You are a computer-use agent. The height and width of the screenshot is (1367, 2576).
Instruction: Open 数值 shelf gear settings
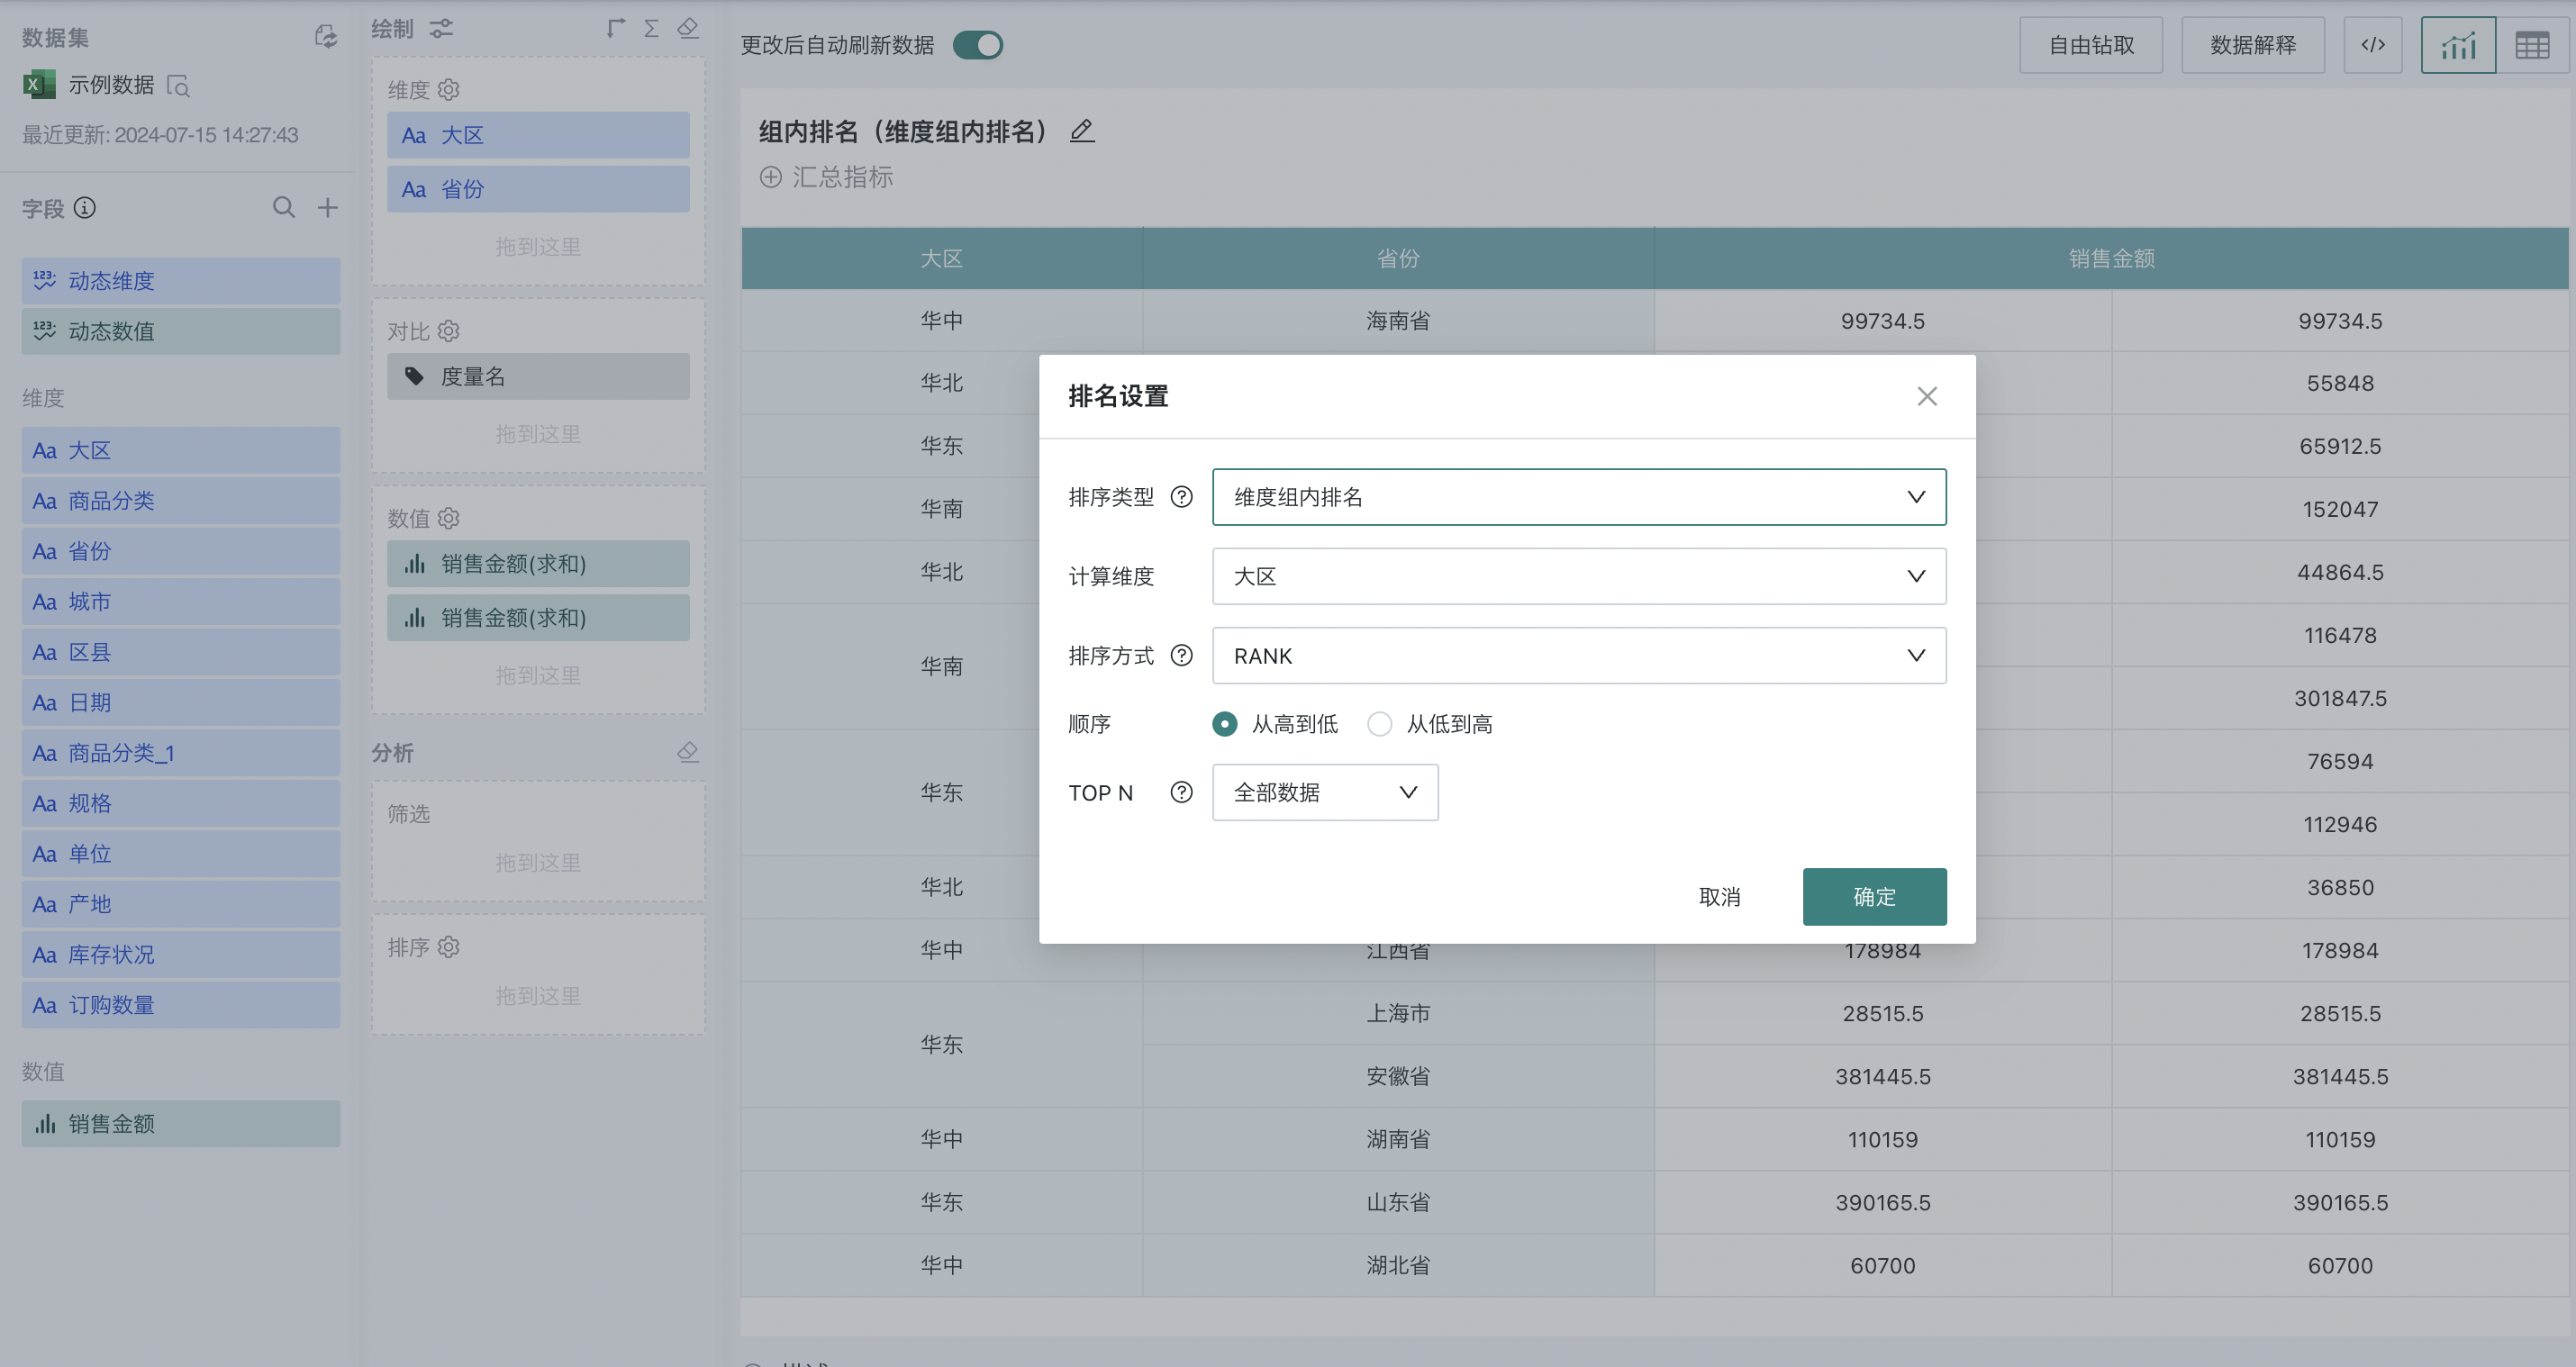449,517
